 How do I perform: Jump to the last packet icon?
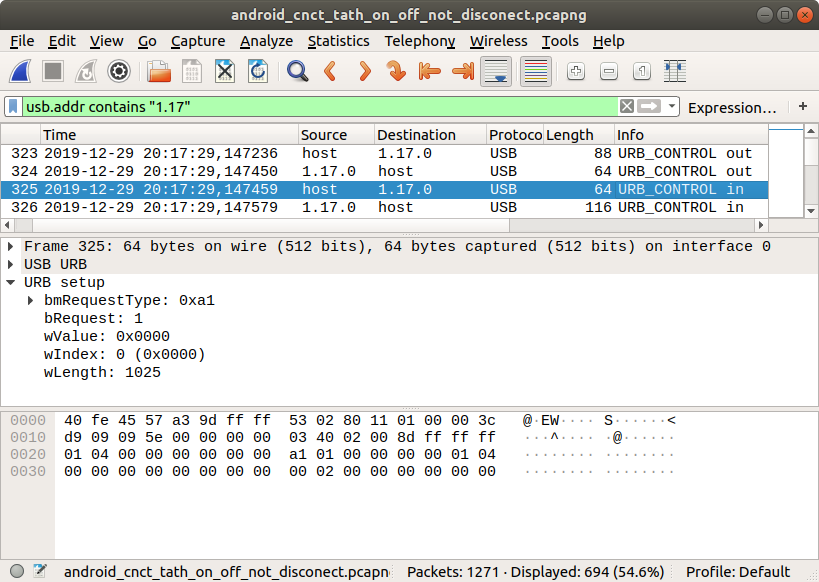point(463,71)
